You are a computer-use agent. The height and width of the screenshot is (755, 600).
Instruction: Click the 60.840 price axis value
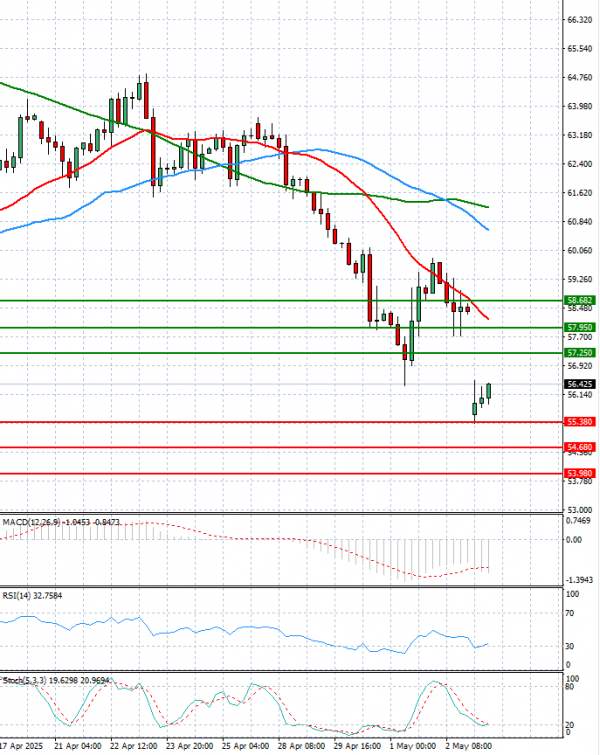580,221
